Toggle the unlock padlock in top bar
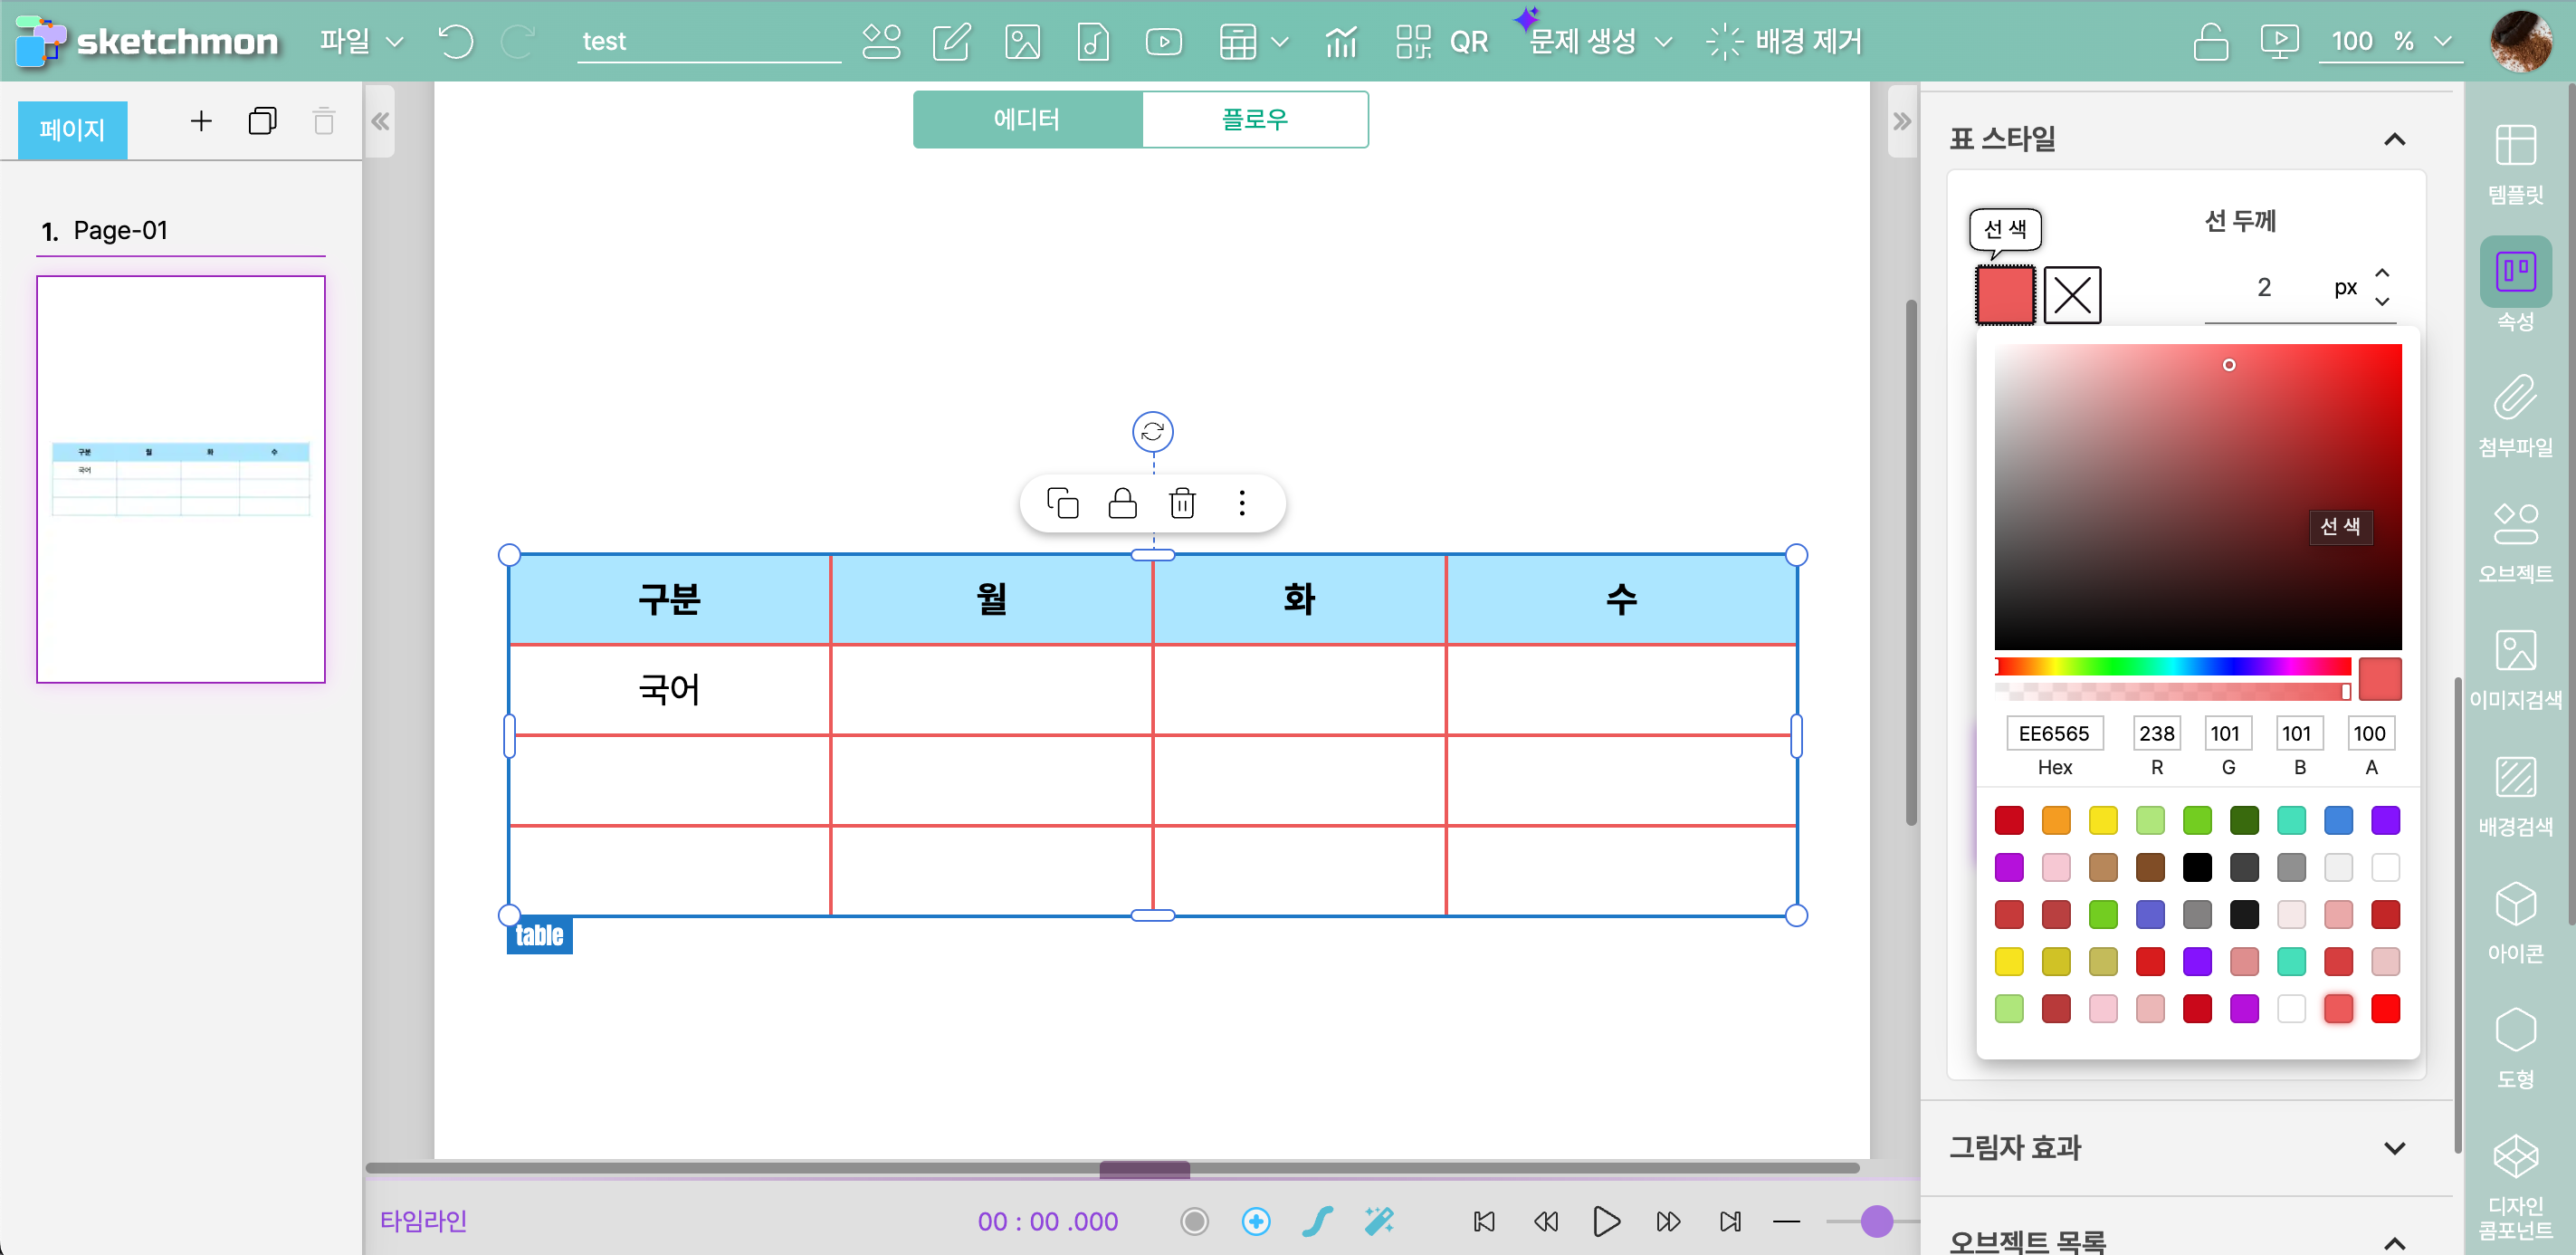The width and height of the screenshot is (2576, 1255). pos(2209,41)
